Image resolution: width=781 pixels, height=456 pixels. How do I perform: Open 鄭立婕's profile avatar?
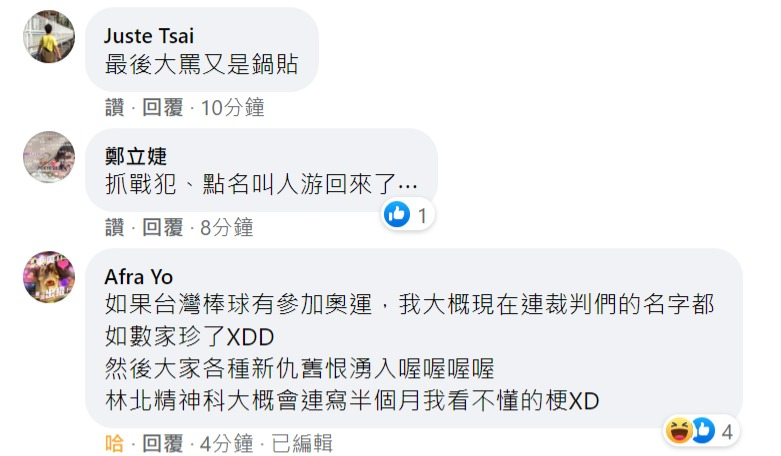tap(49, 157)
